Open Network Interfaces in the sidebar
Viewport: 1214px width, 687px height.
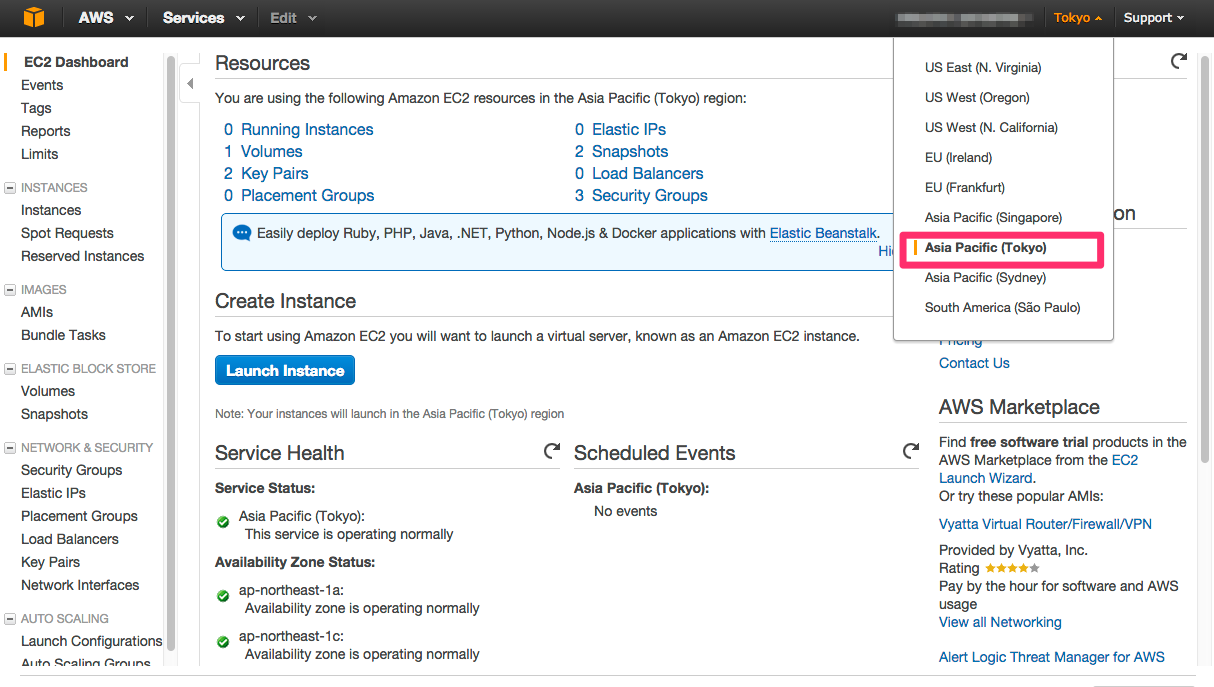pyautogui.click(x=80, y=585)
